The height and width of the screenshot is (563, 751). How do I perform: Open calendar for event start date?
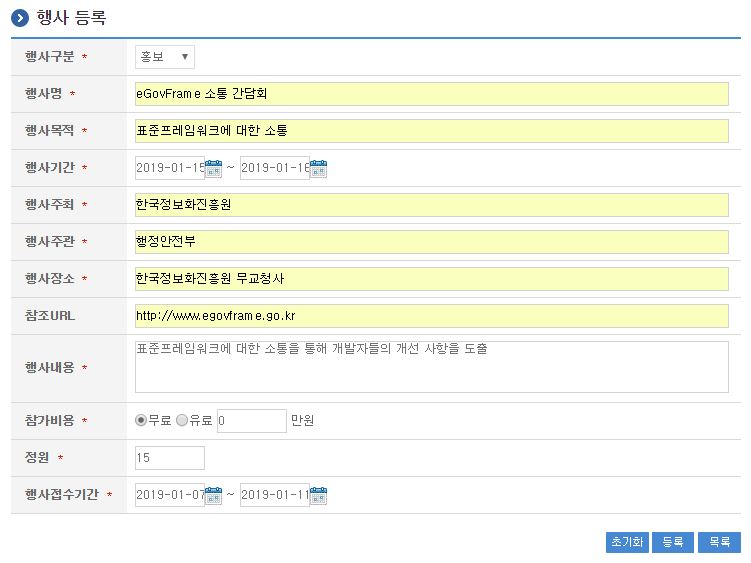[213, 168]
